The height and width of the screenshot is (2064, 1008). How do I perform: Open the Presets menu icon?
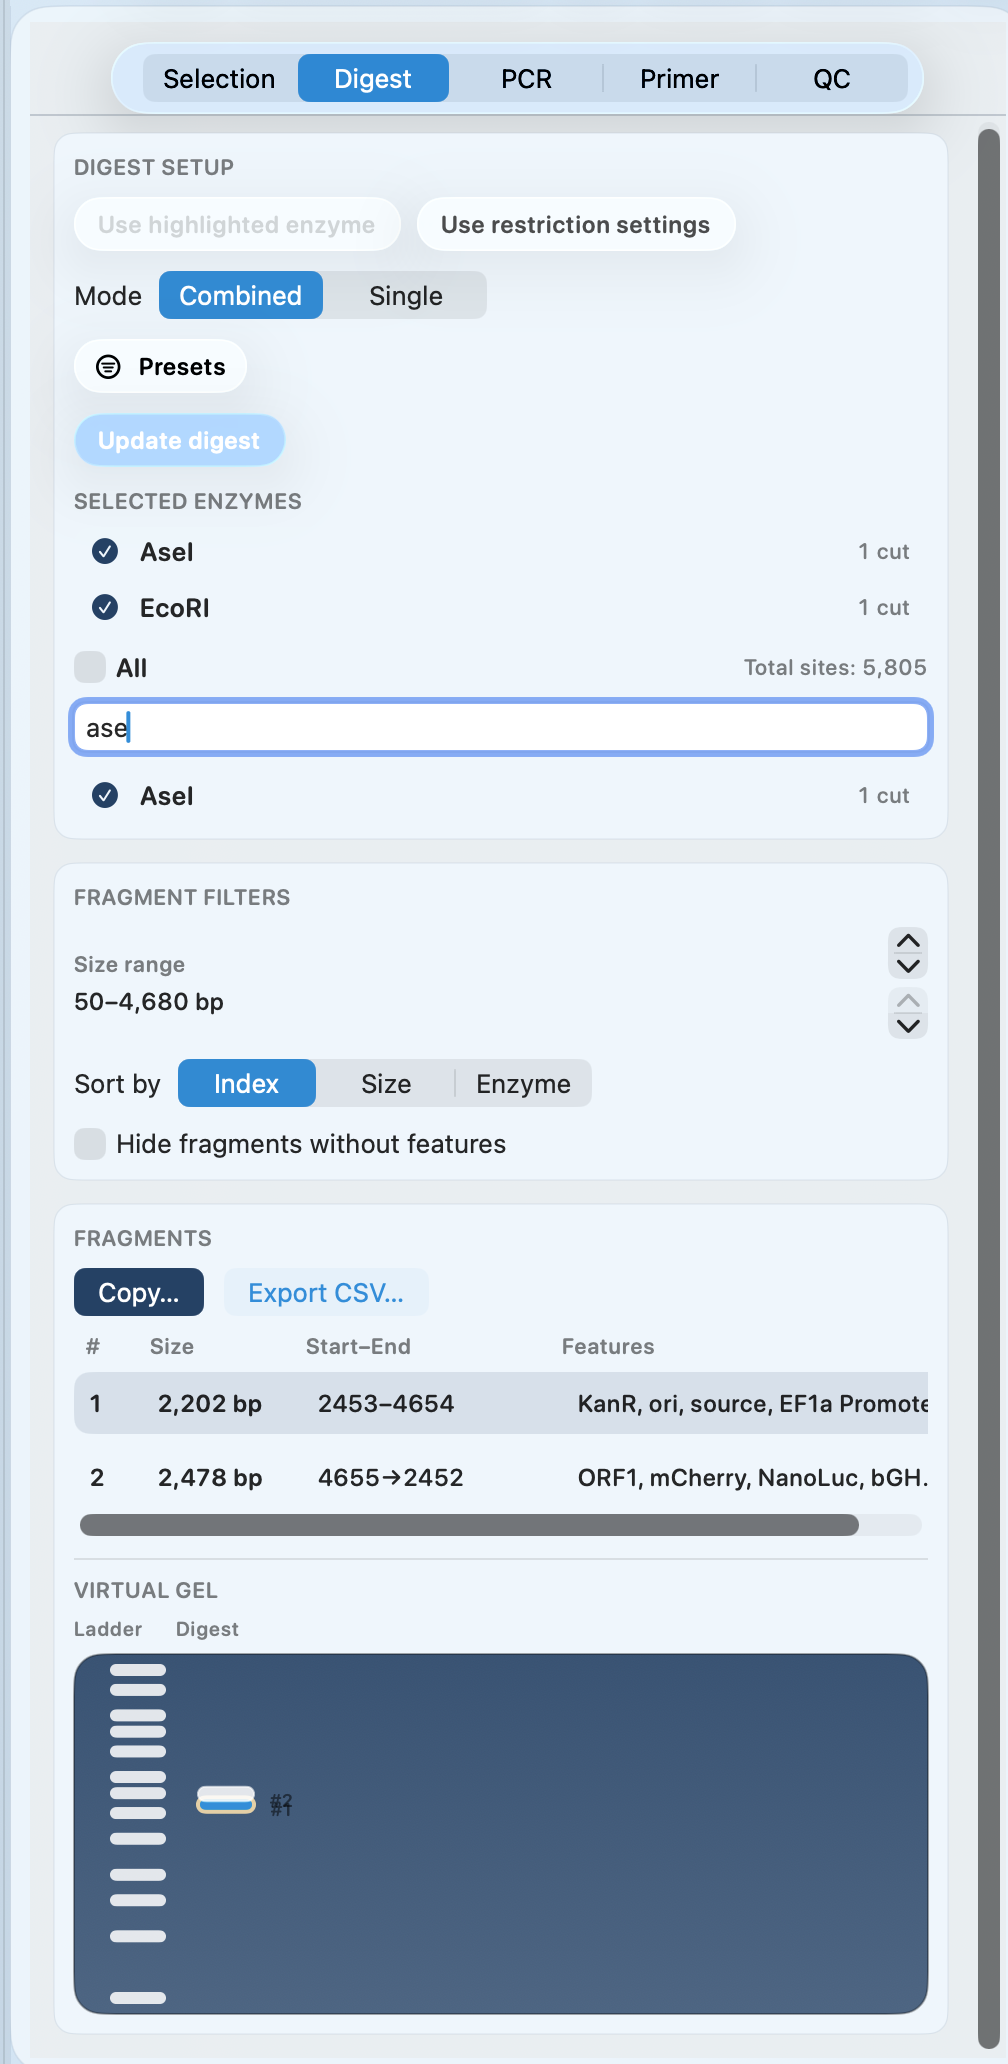106,366
